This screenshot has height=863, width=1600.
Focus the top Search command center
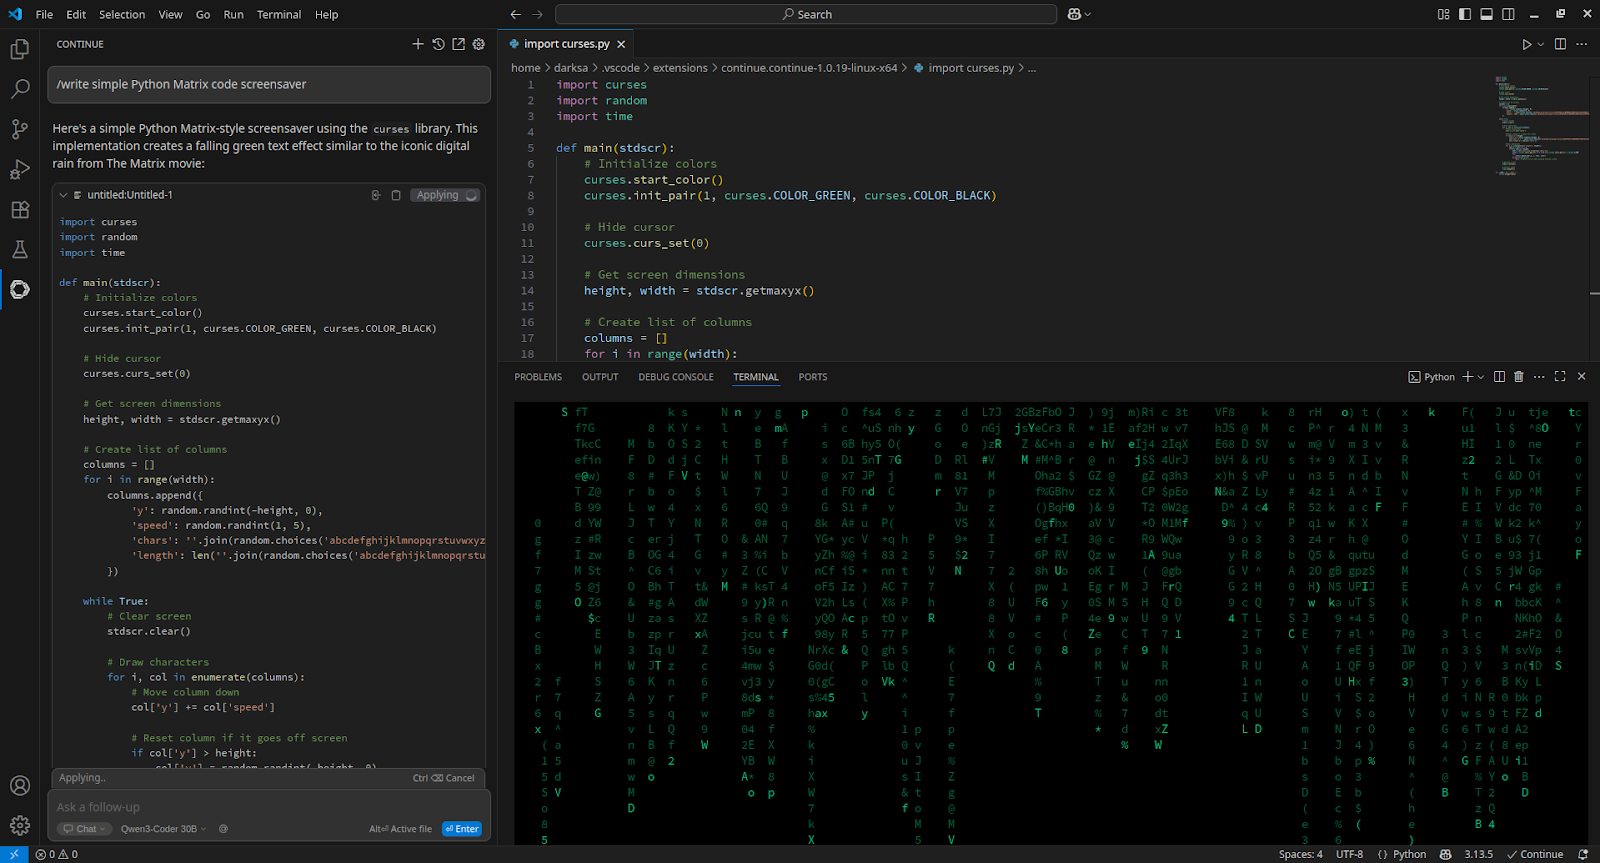tap(806, 14)
